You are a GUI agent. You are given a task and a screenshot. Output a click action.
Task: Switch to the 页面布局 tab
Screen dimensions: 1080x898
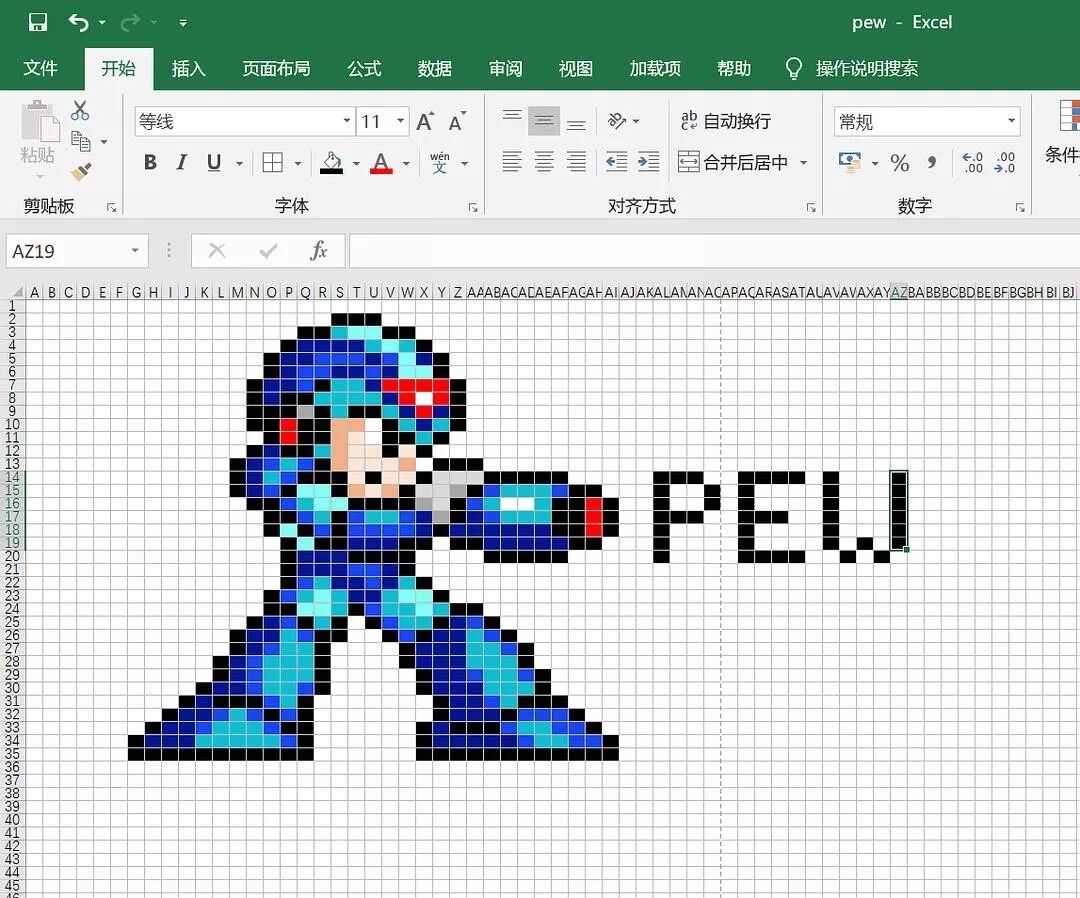[x=276, y=68]
